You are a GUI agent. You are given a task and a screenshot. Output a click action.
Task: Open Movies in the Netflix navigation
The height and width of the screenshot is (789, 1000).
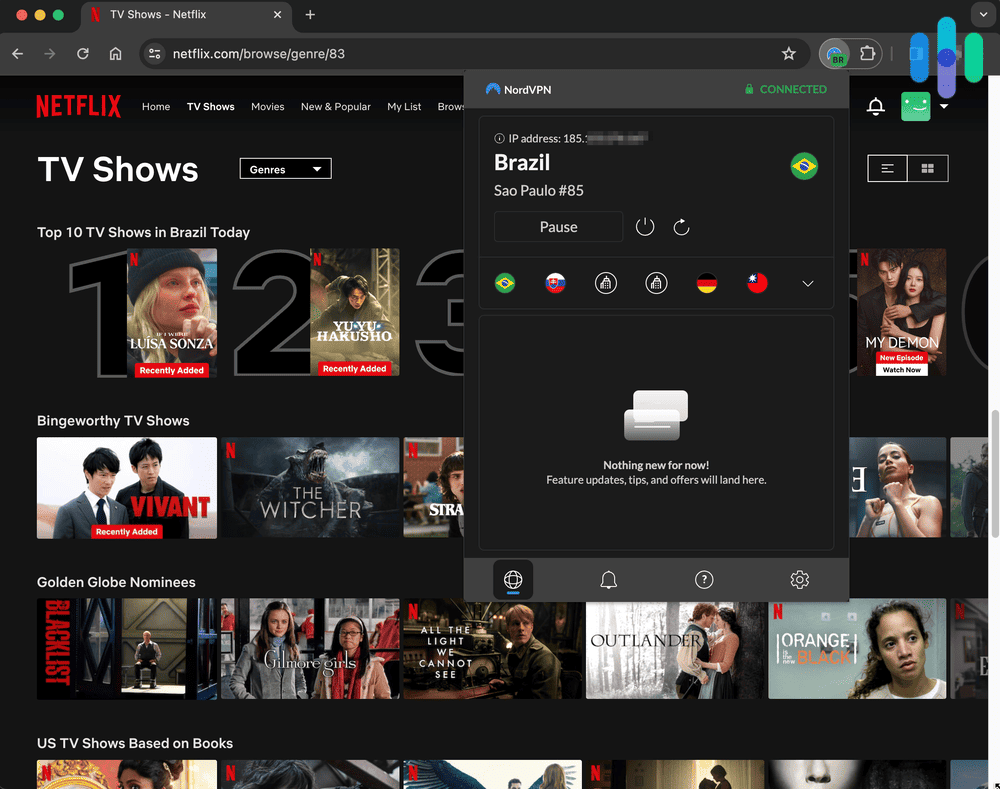(x=268, y=106)
